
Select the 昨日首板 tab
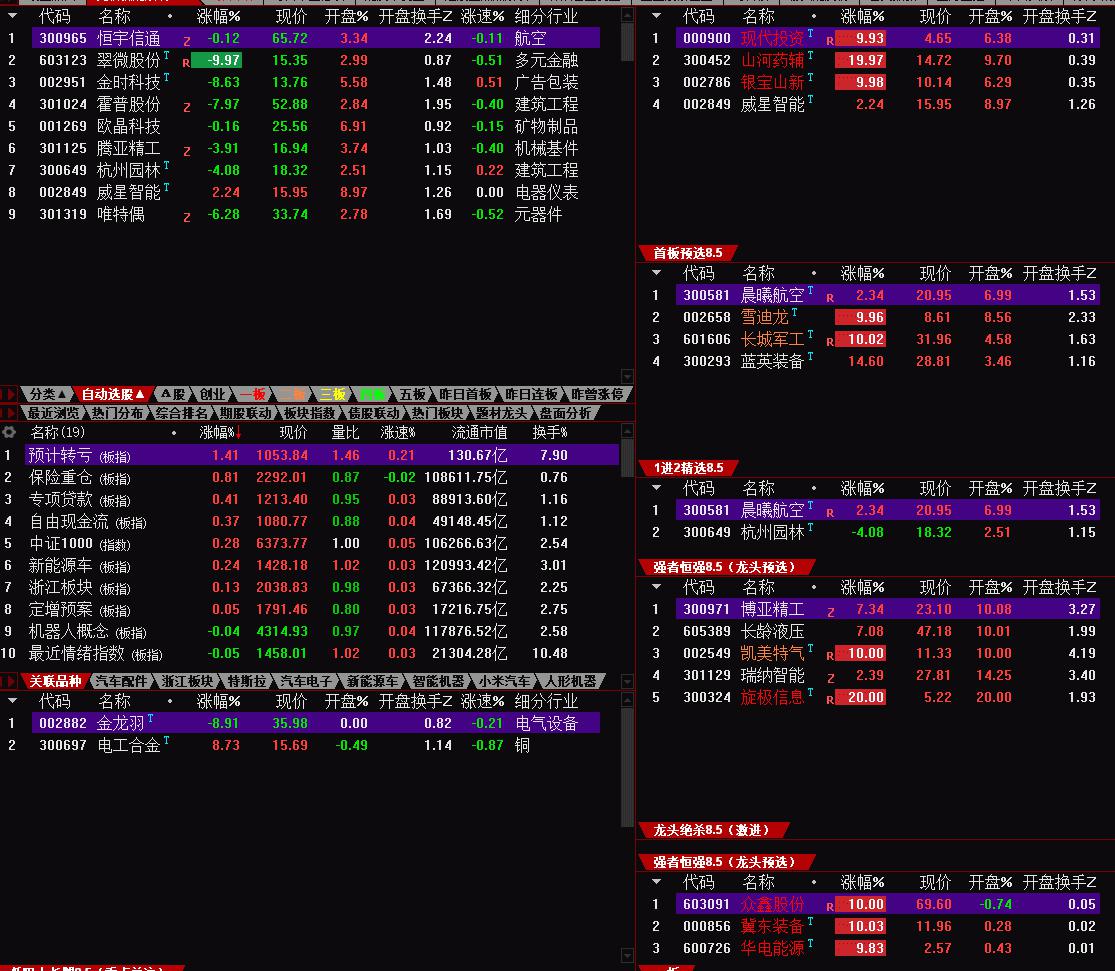[x=465, y=394]
